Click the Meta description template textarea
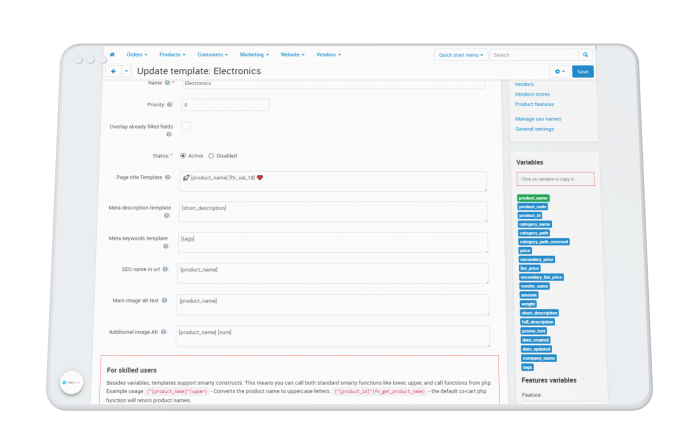The height and width of the screenshot is (445, 700). click(x=333, y=212)
